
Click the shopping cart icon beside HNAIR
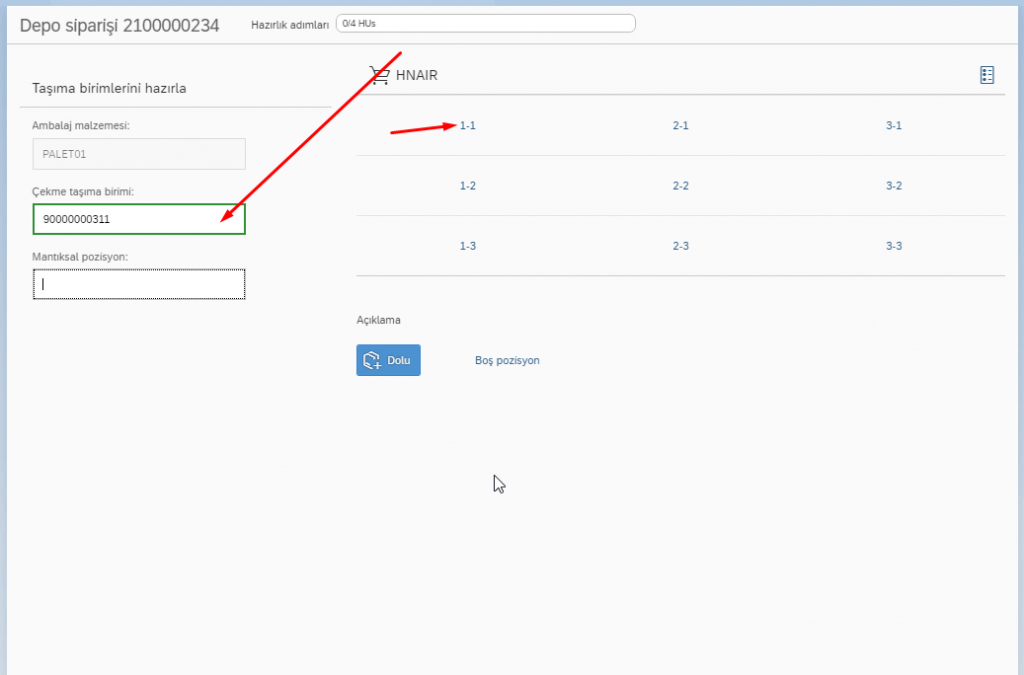[x=379, y=75]
